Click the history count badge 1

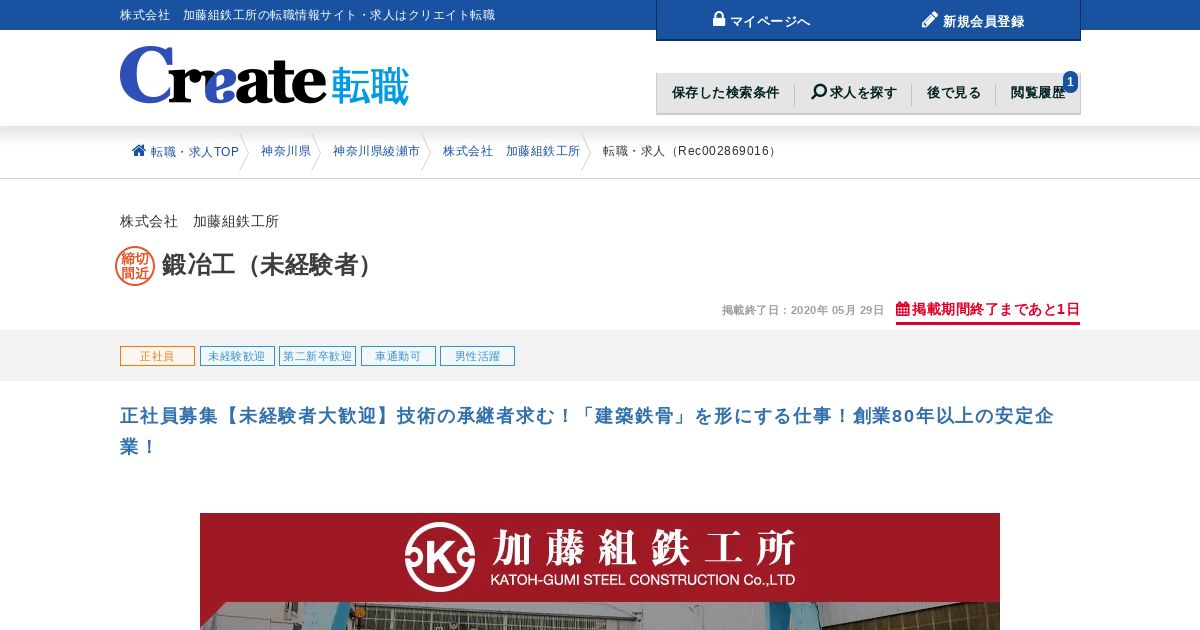tap(1070, 82)
